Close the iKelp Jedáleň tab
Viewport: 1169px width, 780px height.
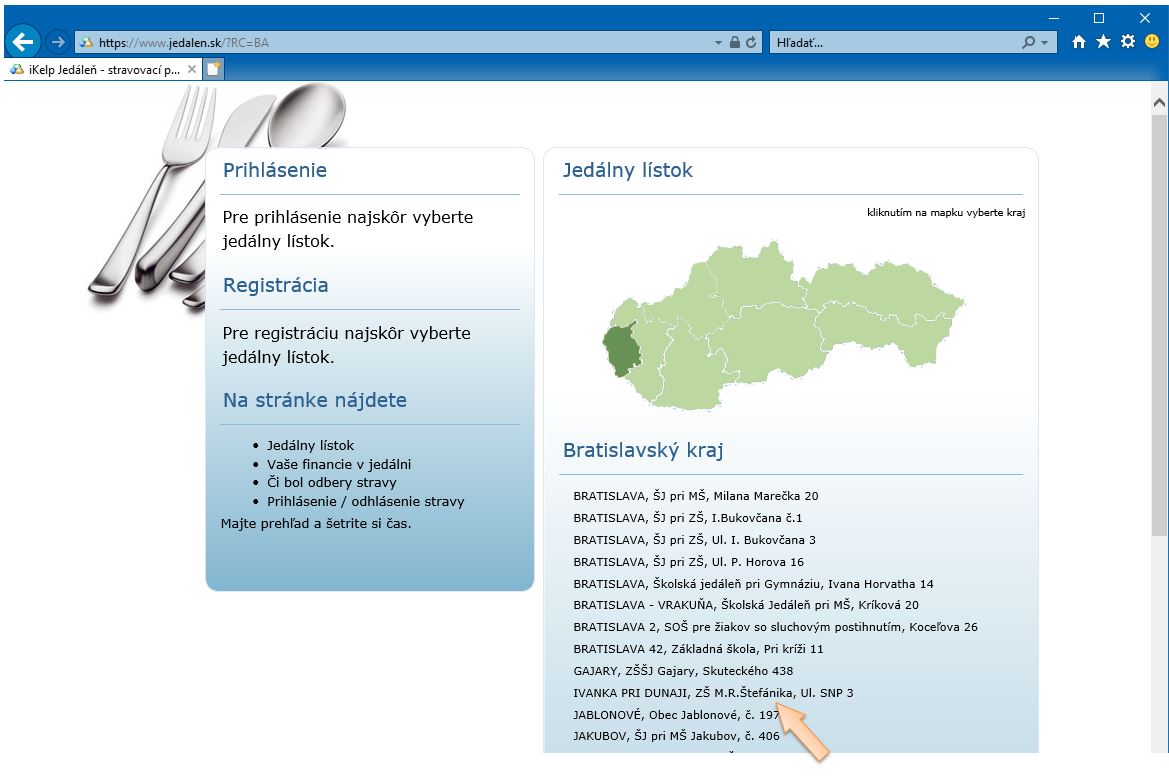point(192,70)
